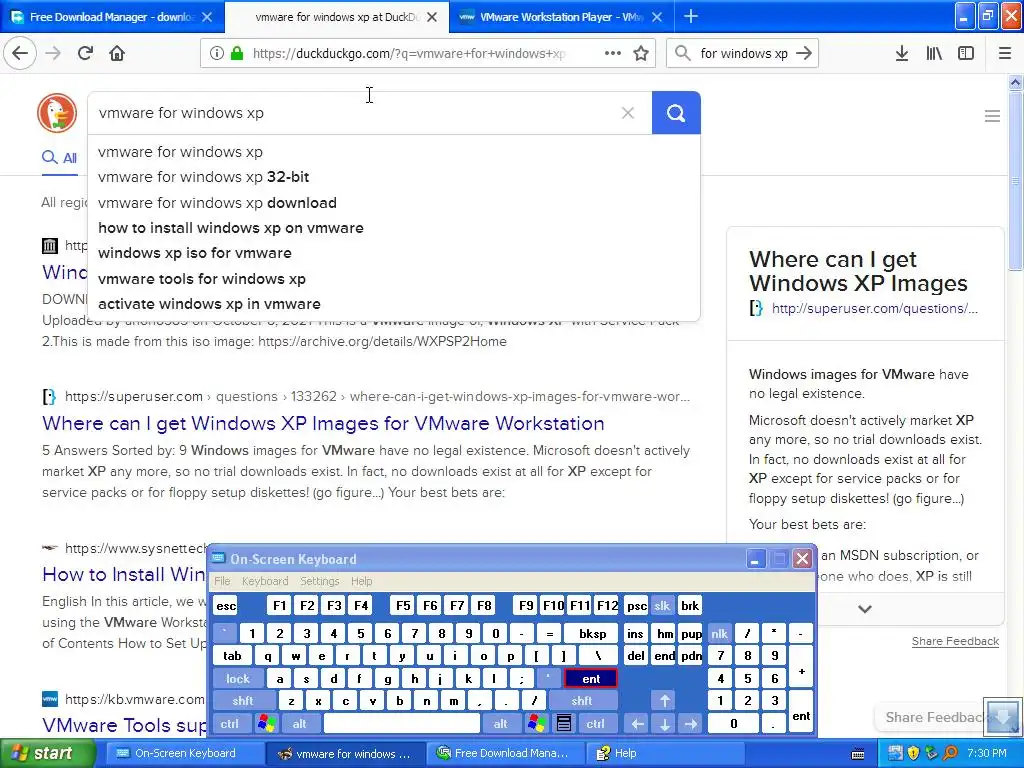The width and height of the screenshot is (1024, 768).
Task: Open the Firefox home page icon
Action: [x=117, y=53]
